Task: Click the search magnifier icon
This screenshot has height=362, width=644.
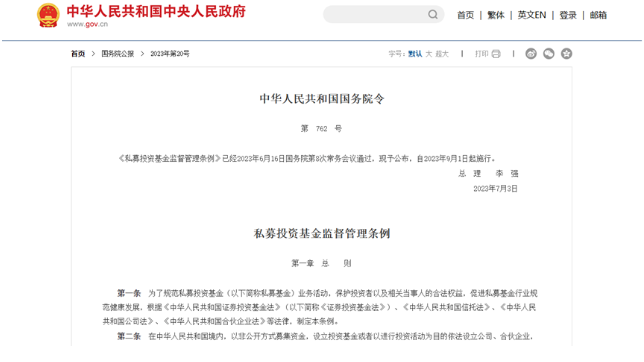Action: click(432, 15)
